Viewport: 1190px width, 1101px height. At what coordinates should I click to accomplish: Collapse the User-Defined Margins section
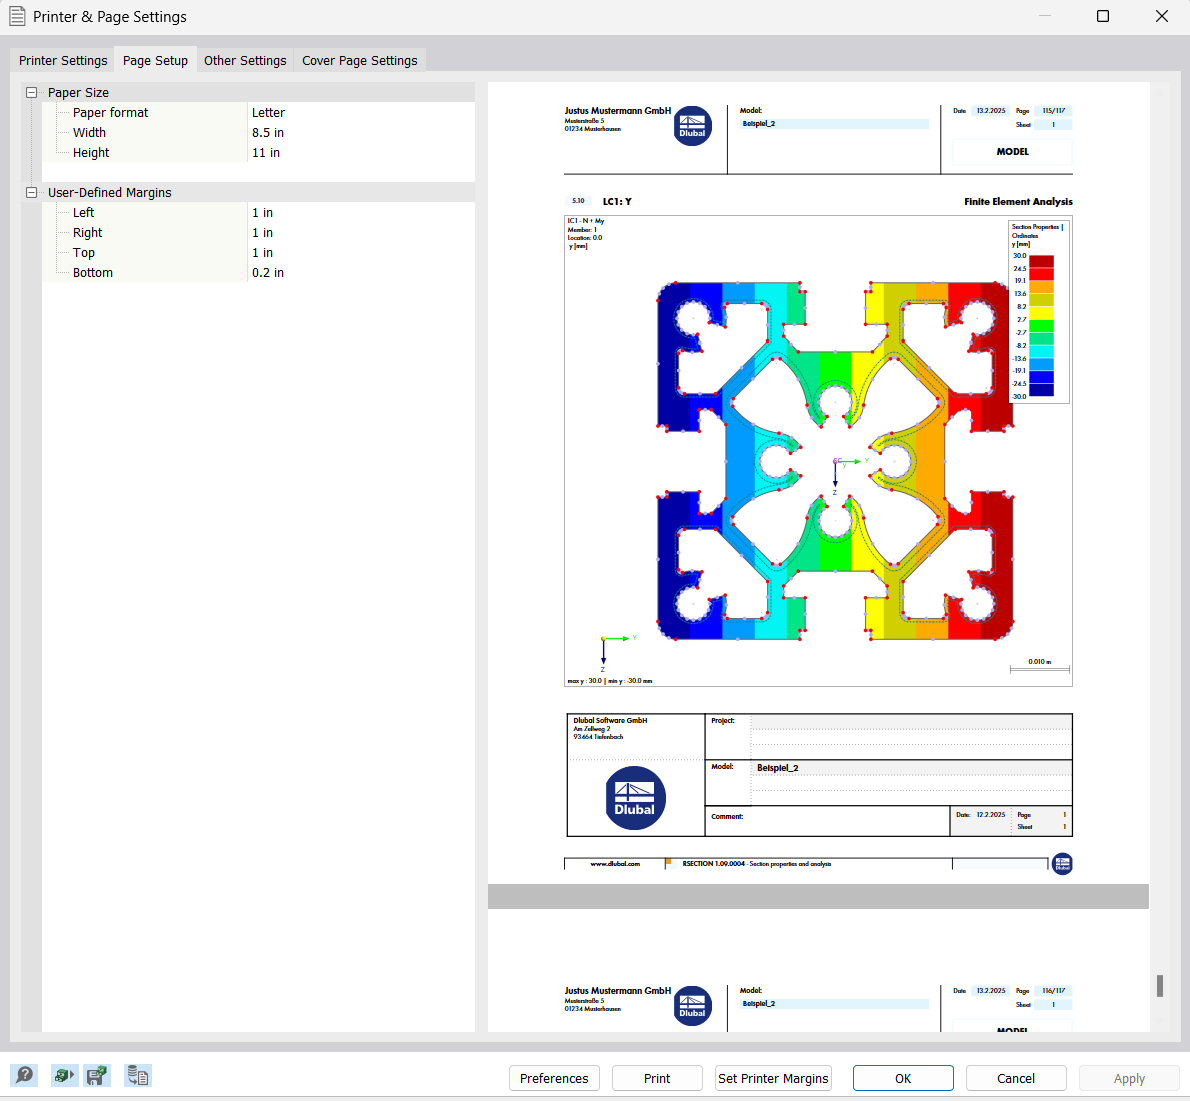point(31,192)
